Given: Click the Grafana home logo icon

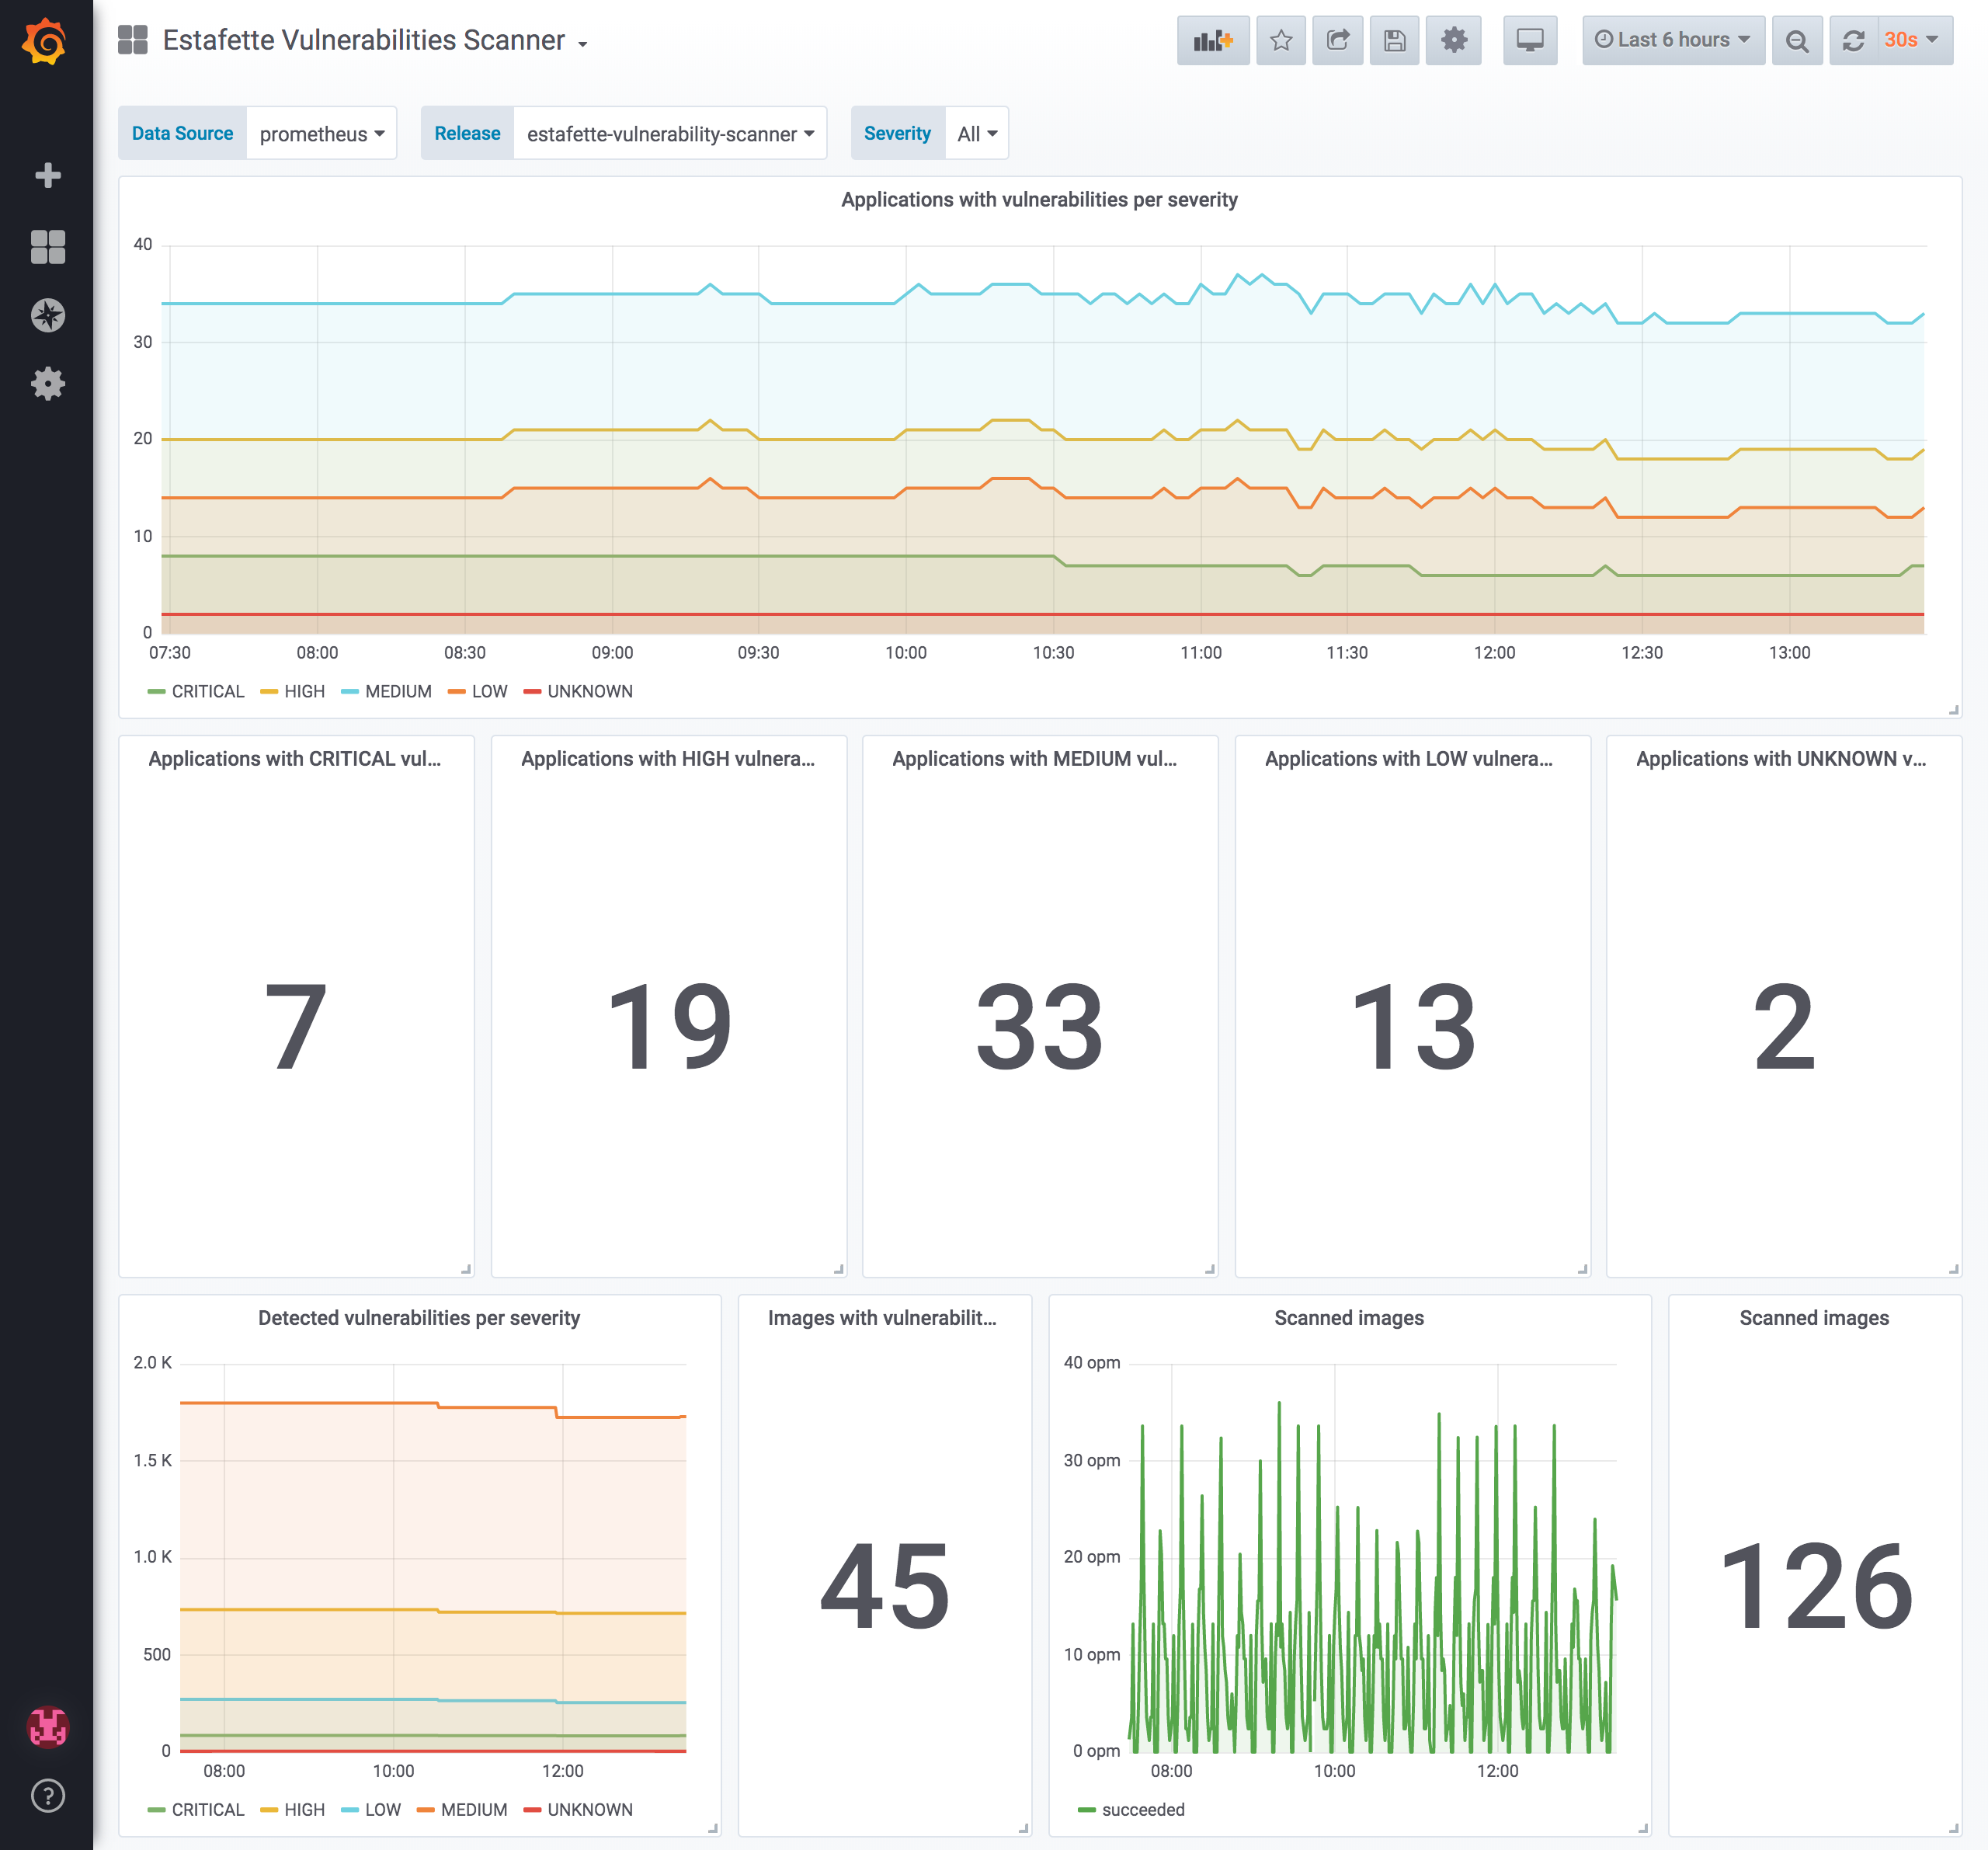Looking at the screenshot, I should tap(47, 40).
